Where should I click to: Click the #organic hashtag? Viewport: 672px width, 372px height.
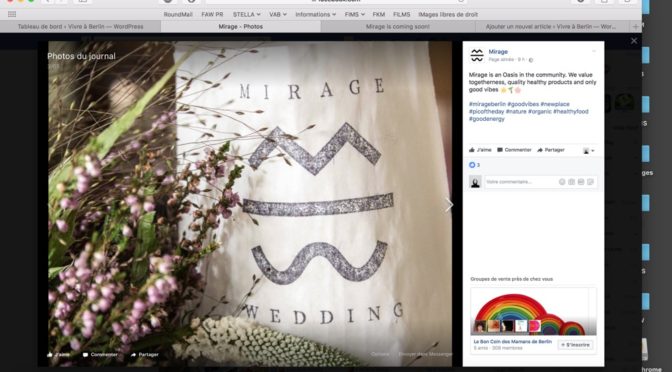click(x=540, y=111)
